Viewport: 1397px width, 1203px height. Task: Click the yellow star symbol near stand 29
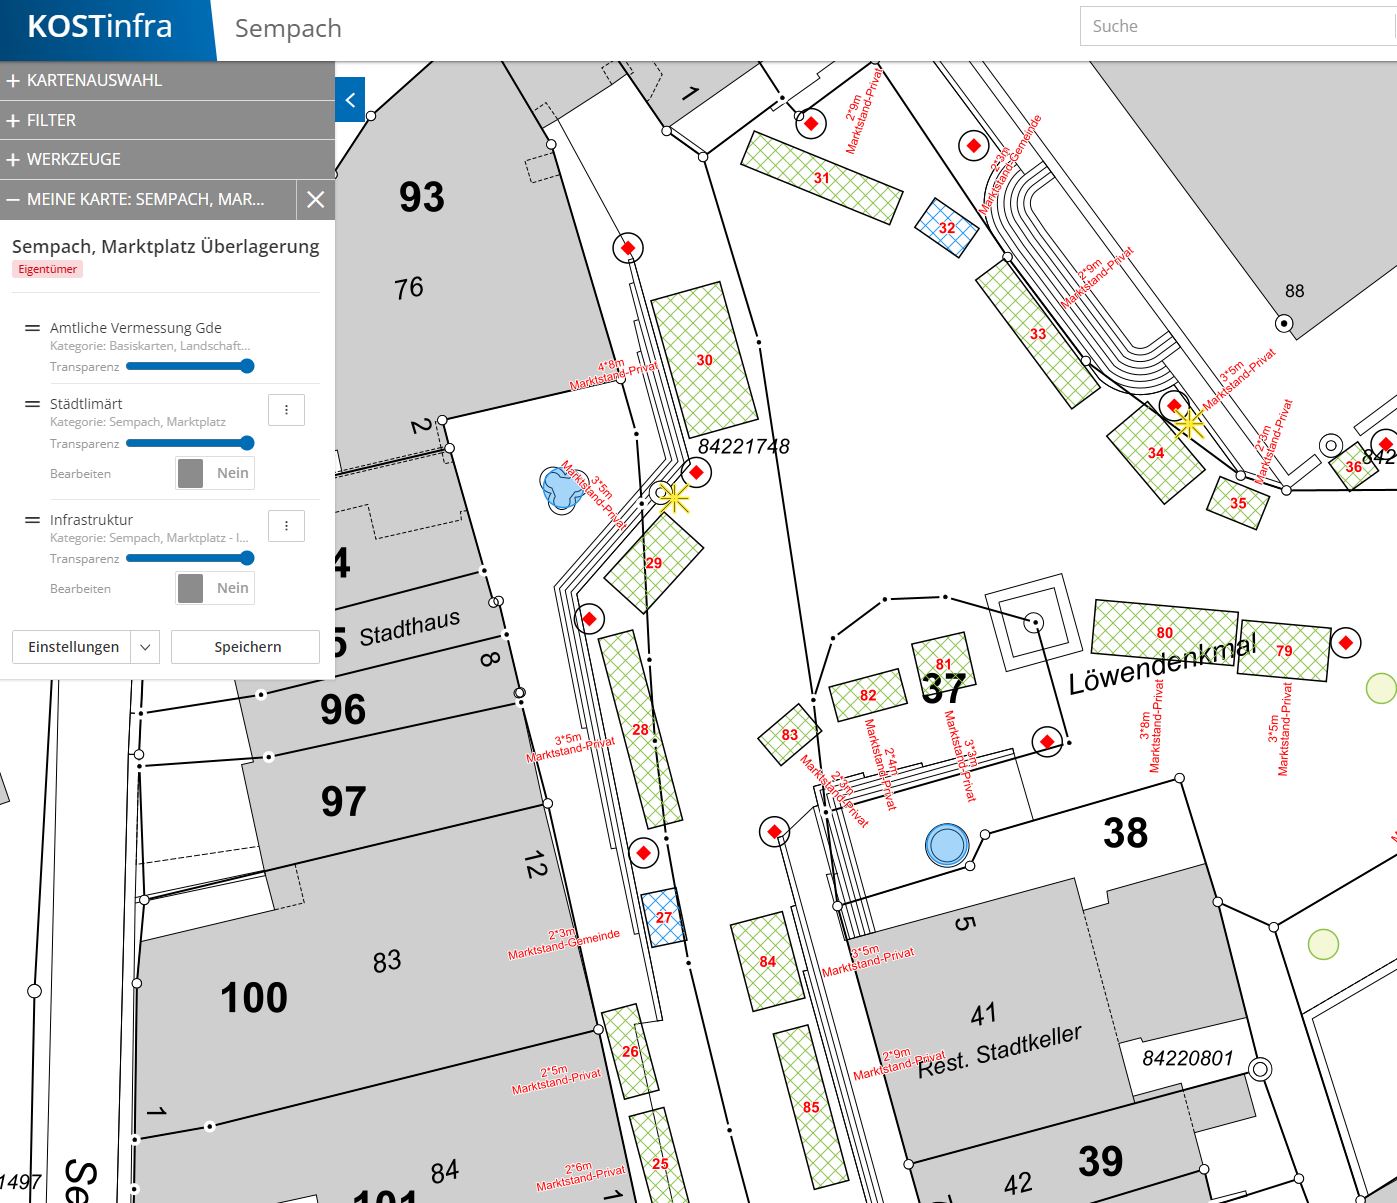point(675,498)
